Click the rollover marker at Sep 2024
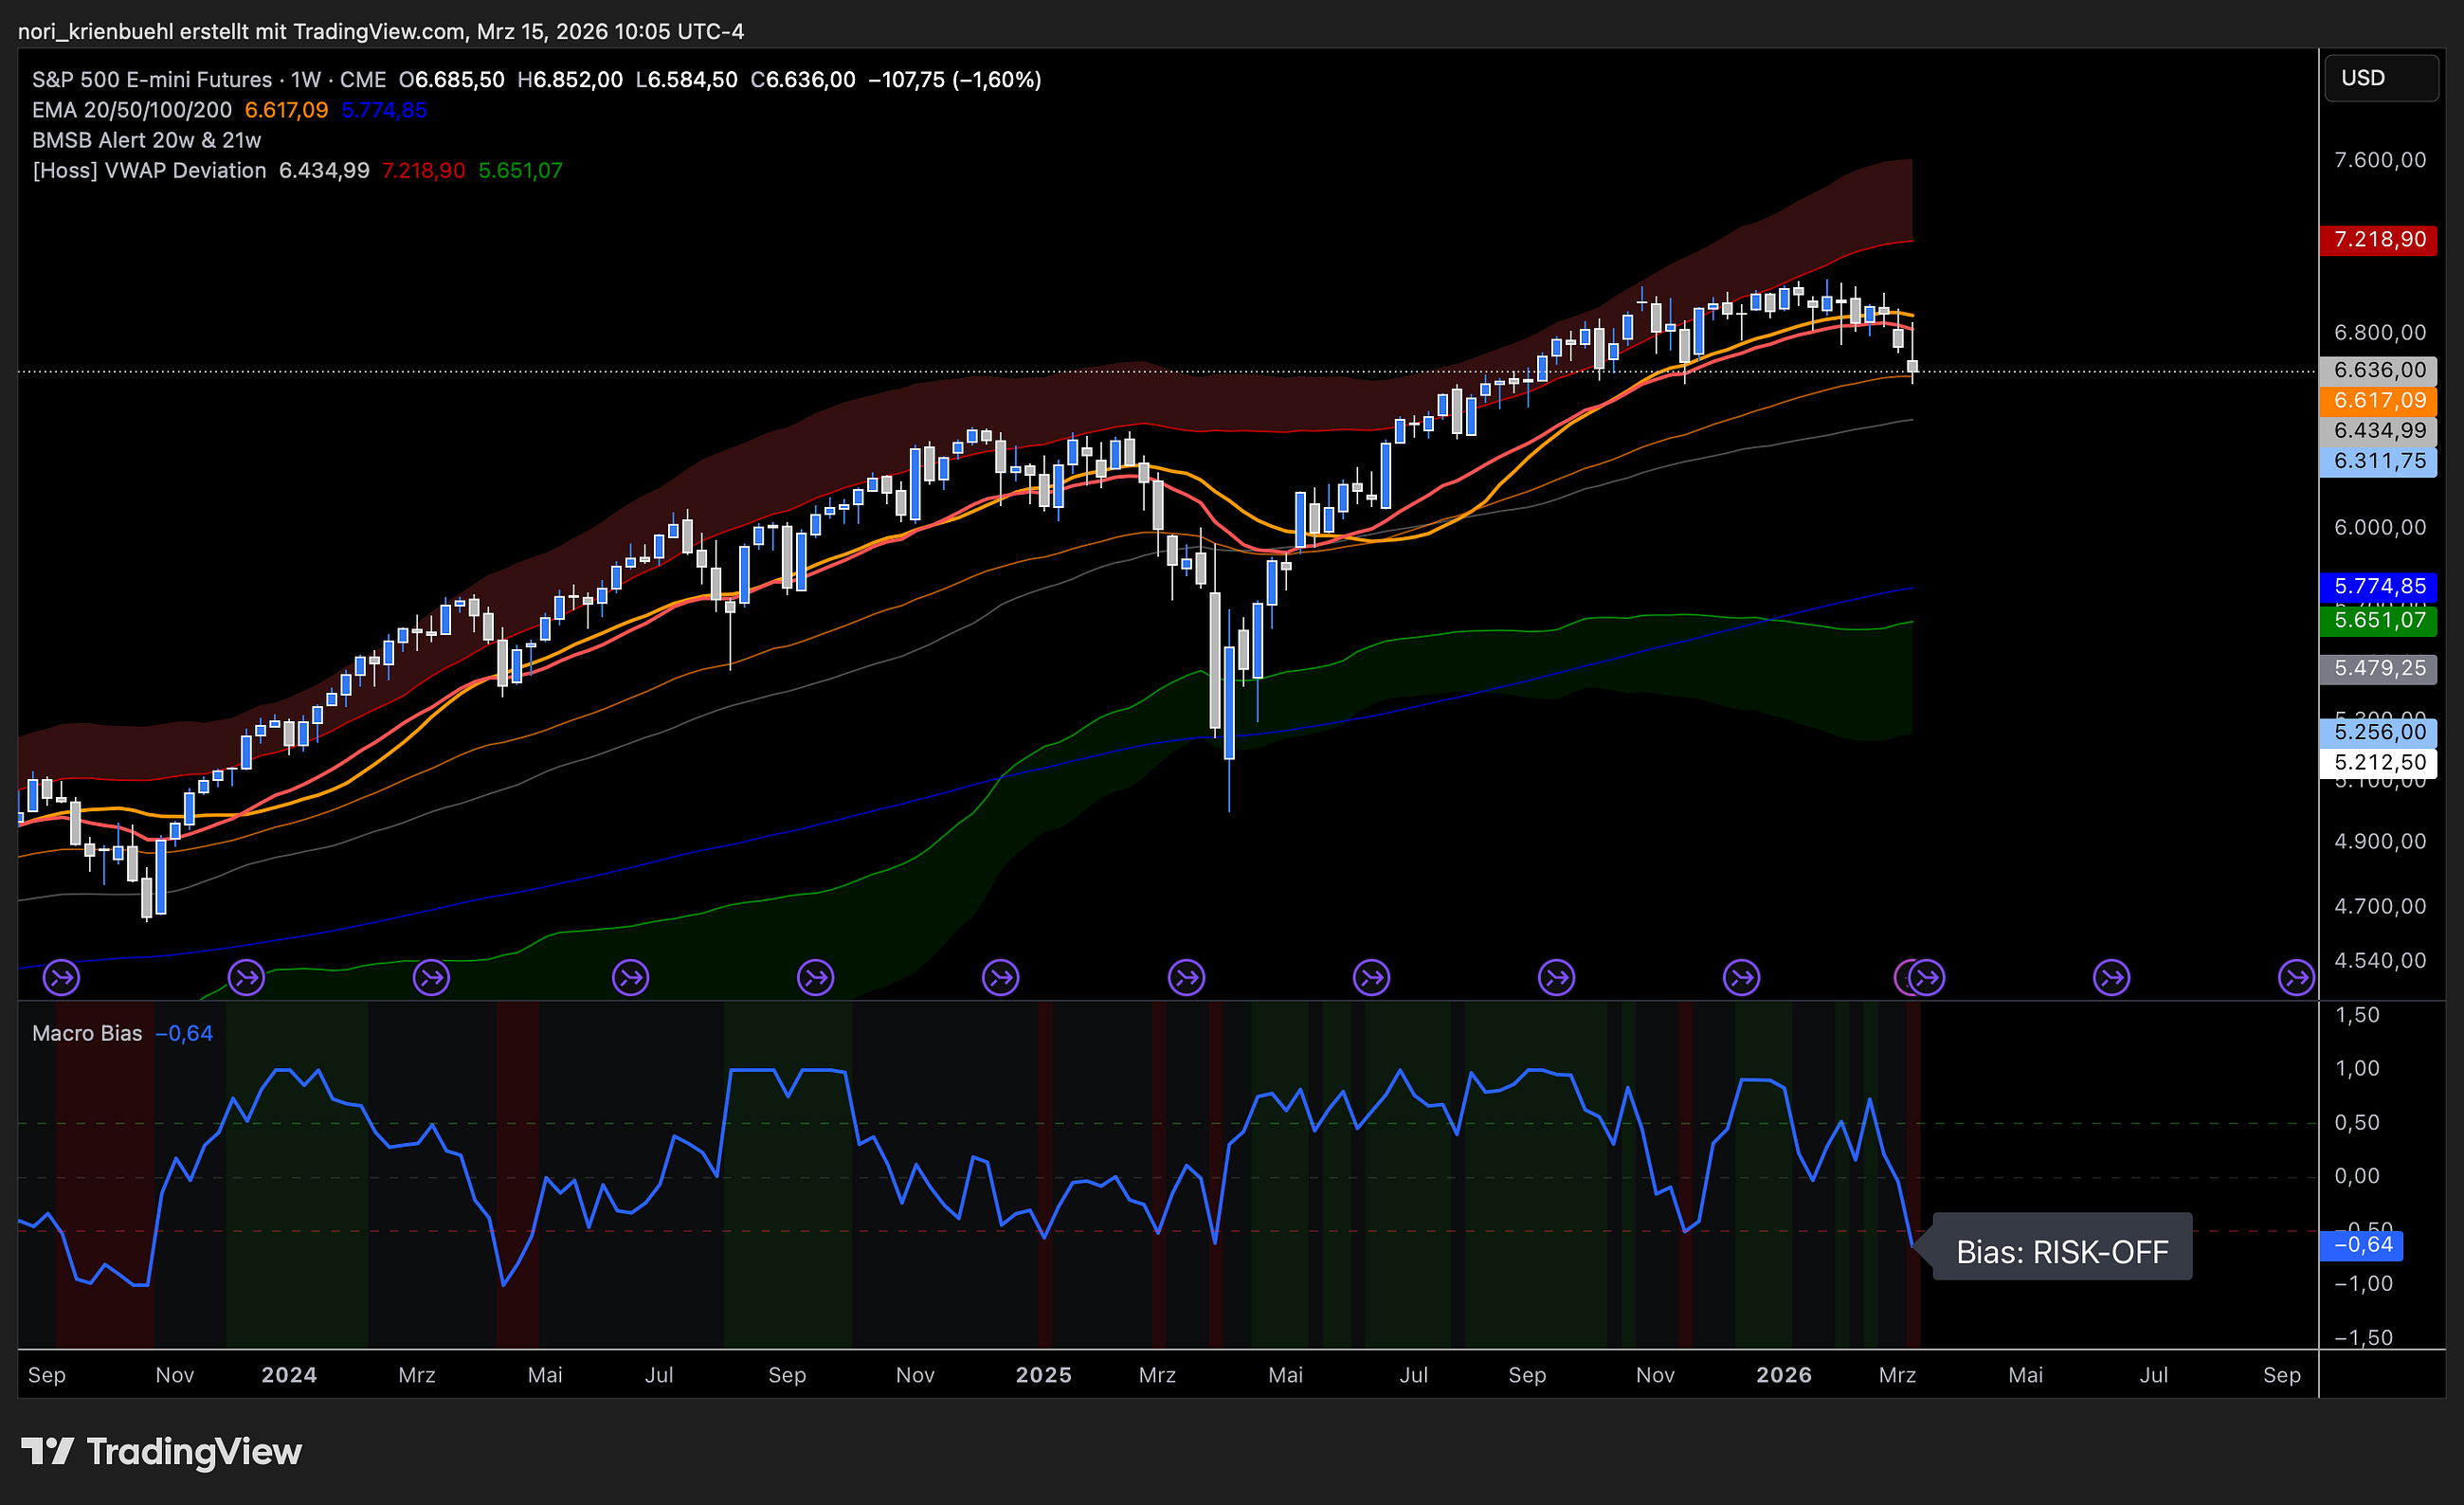Screen dimensions: 2464x1505 point(815,977)
